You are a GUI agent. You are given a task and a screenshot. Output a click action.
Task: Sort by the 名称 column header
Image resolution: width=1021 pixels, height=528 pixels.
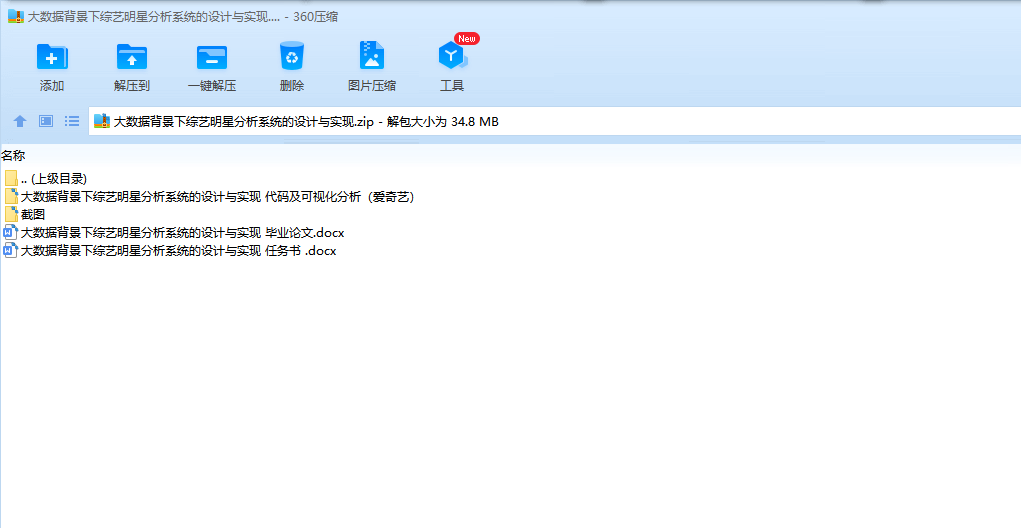click(x=13, y=156)
